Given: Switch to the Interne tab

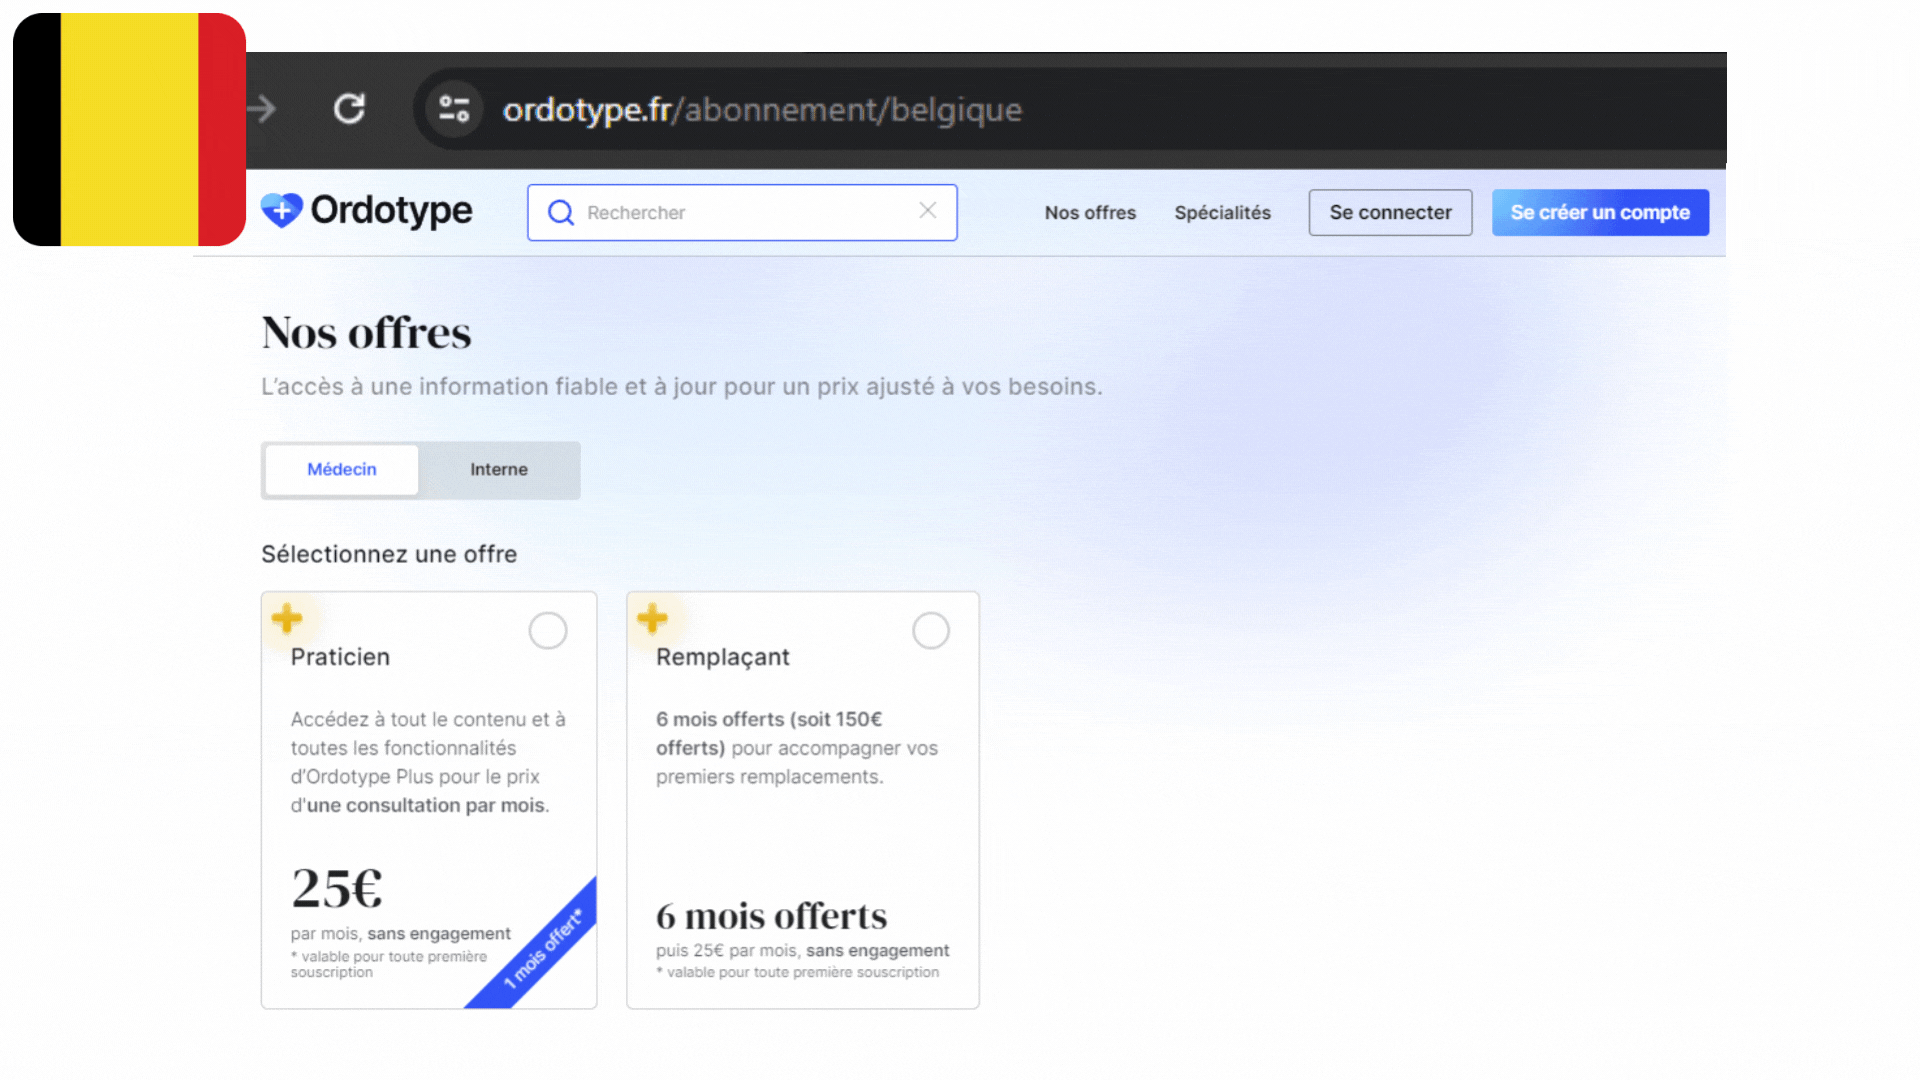Looking at the screenshot, I should 498,470.
